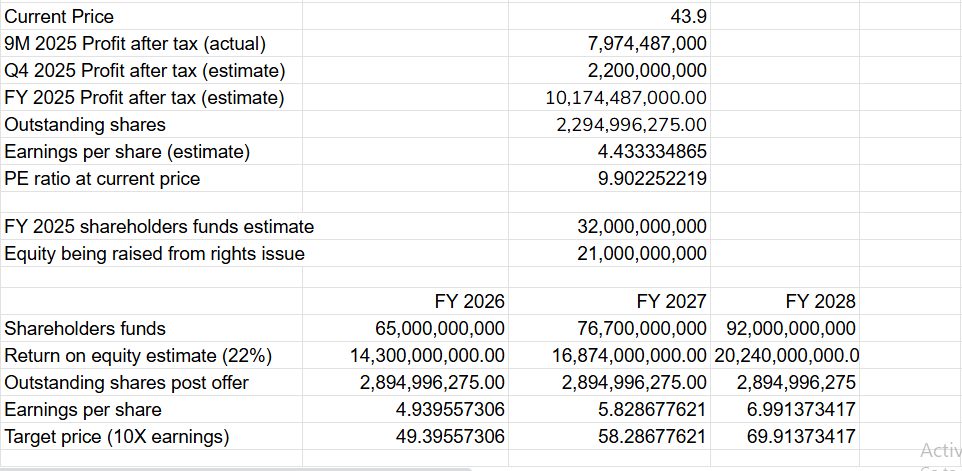Select the FY 2028 earnings per share 6.991373417
Viewport: 962px width, 471px height.
(x=801, y=410)
